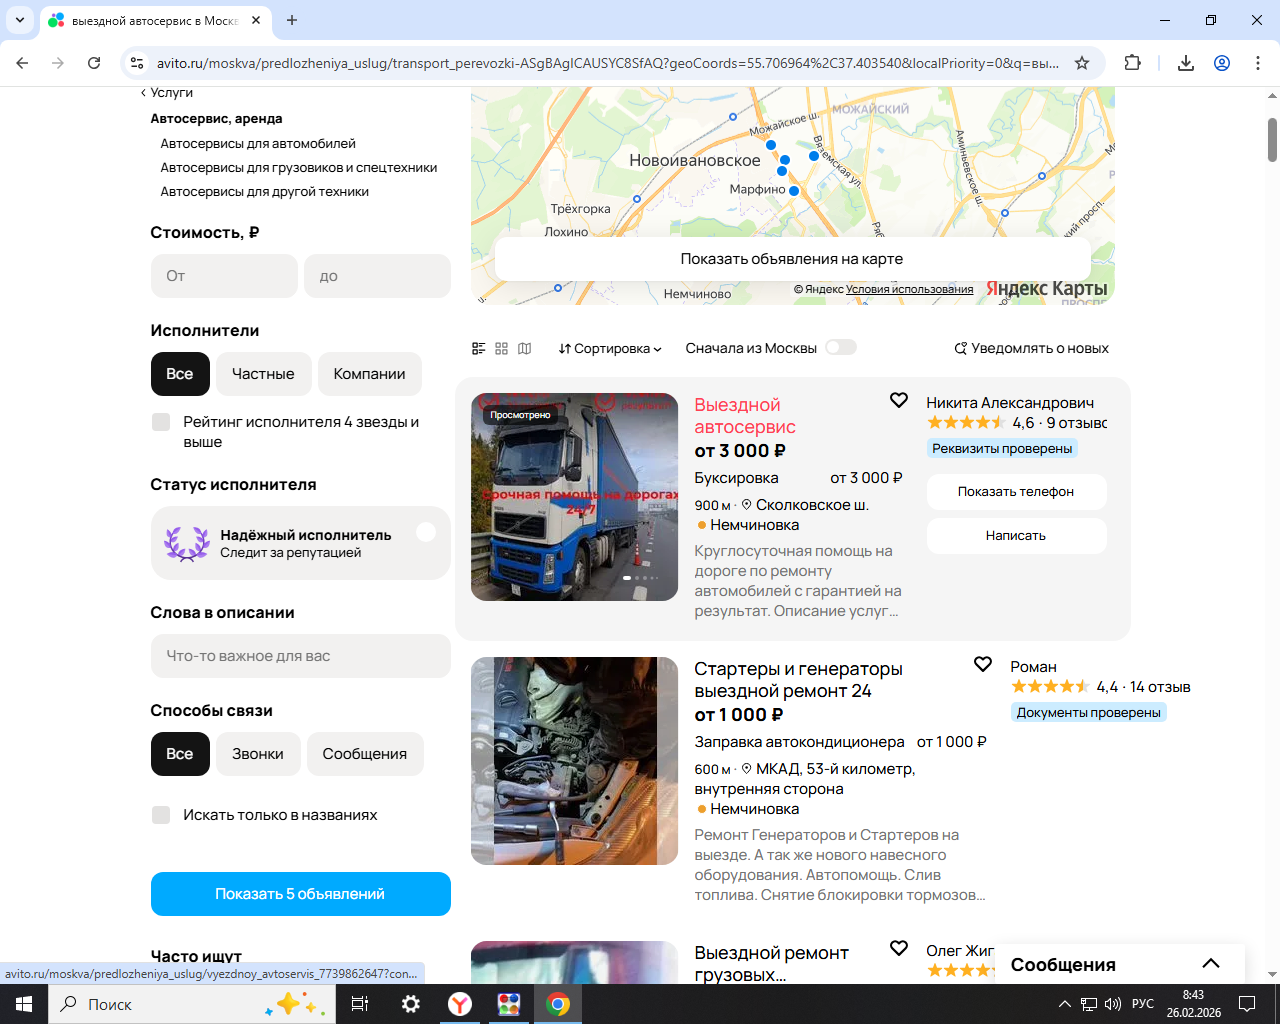
Task: Select the Автосервис, аренда category
Action: [x=216, y=118]
